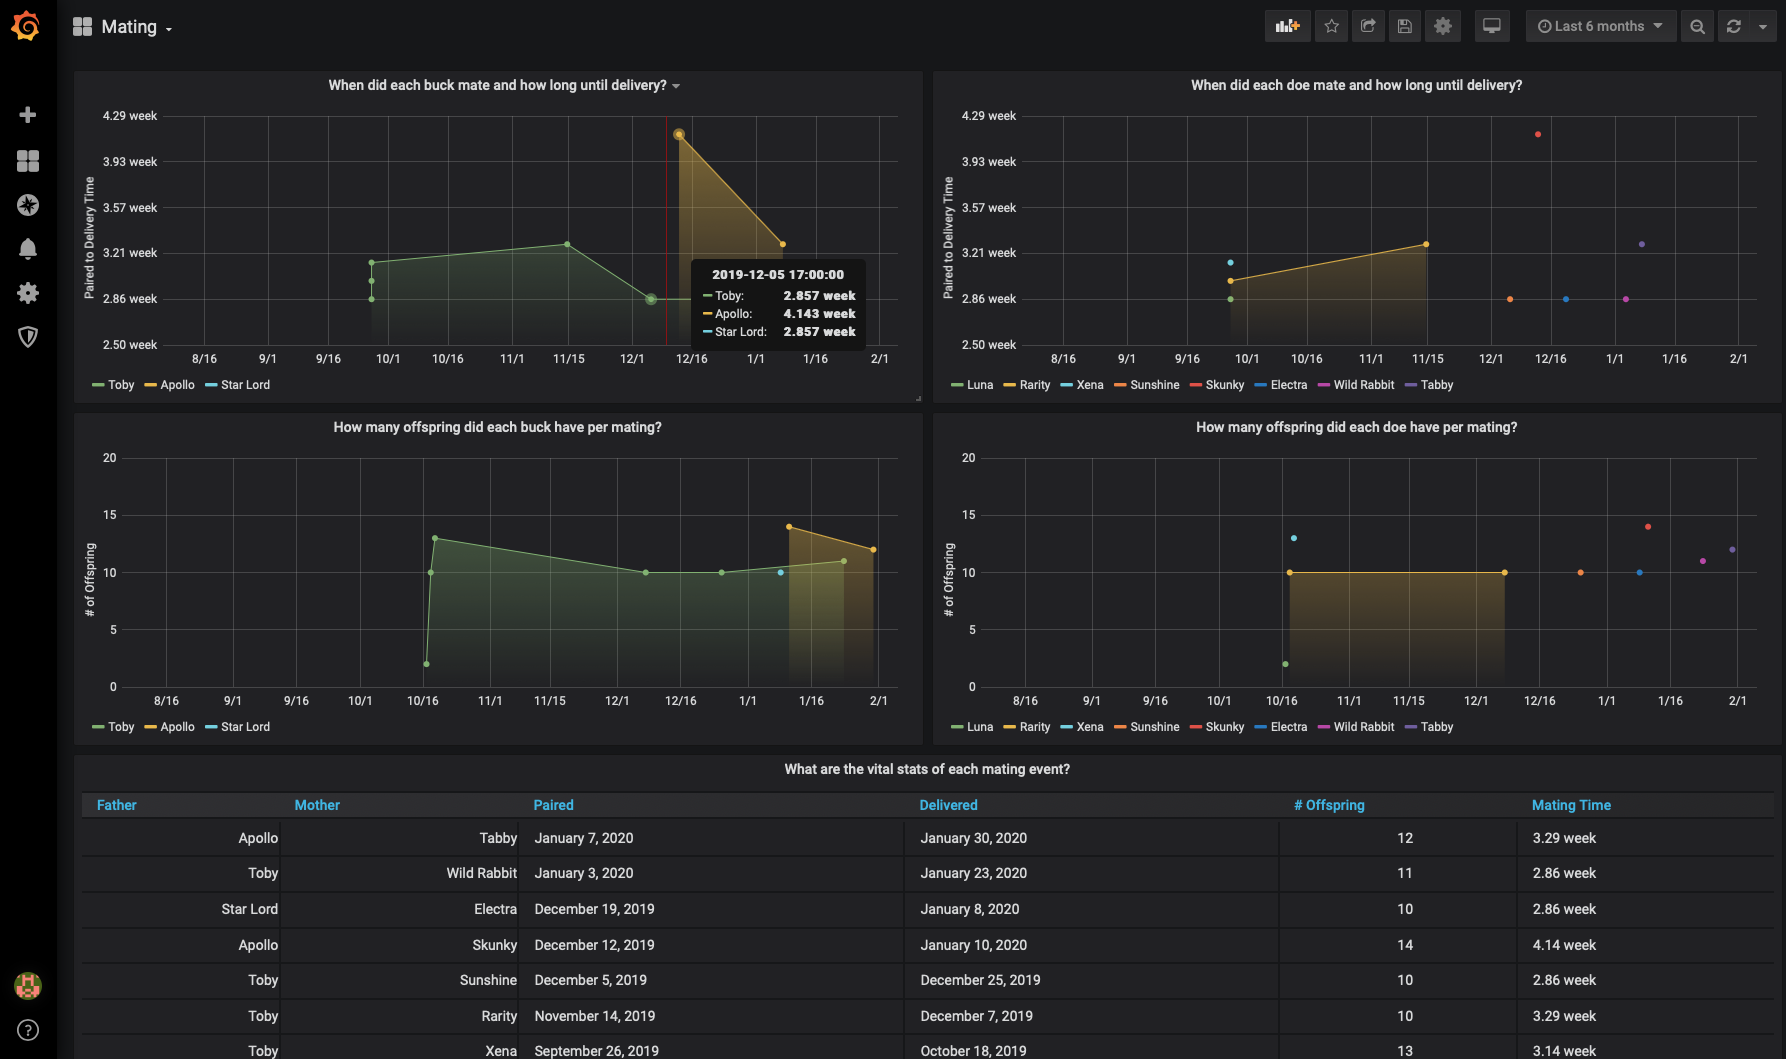Screen dimensions: 1786x1059
Task: Click Skunky color line in doe offspring legend
Action: click(x=1197, y=727)
